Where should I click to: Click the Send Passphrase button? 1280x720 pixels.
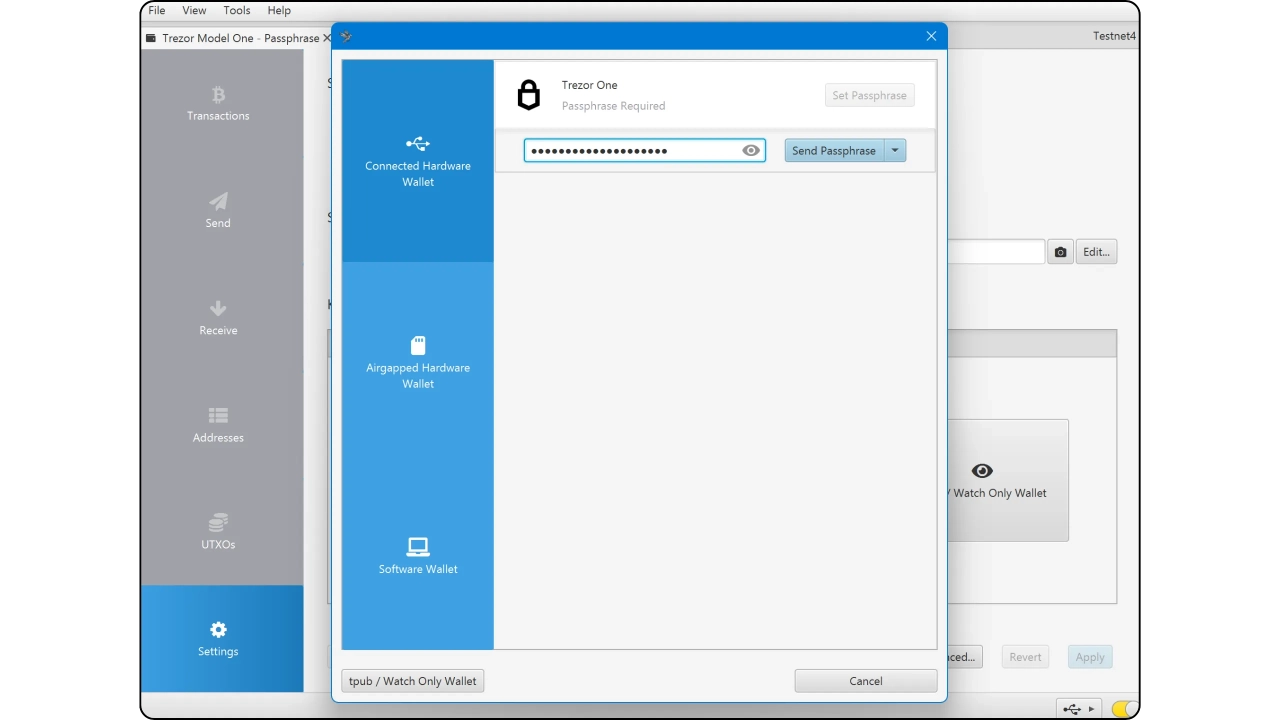(x=834, y=151)
